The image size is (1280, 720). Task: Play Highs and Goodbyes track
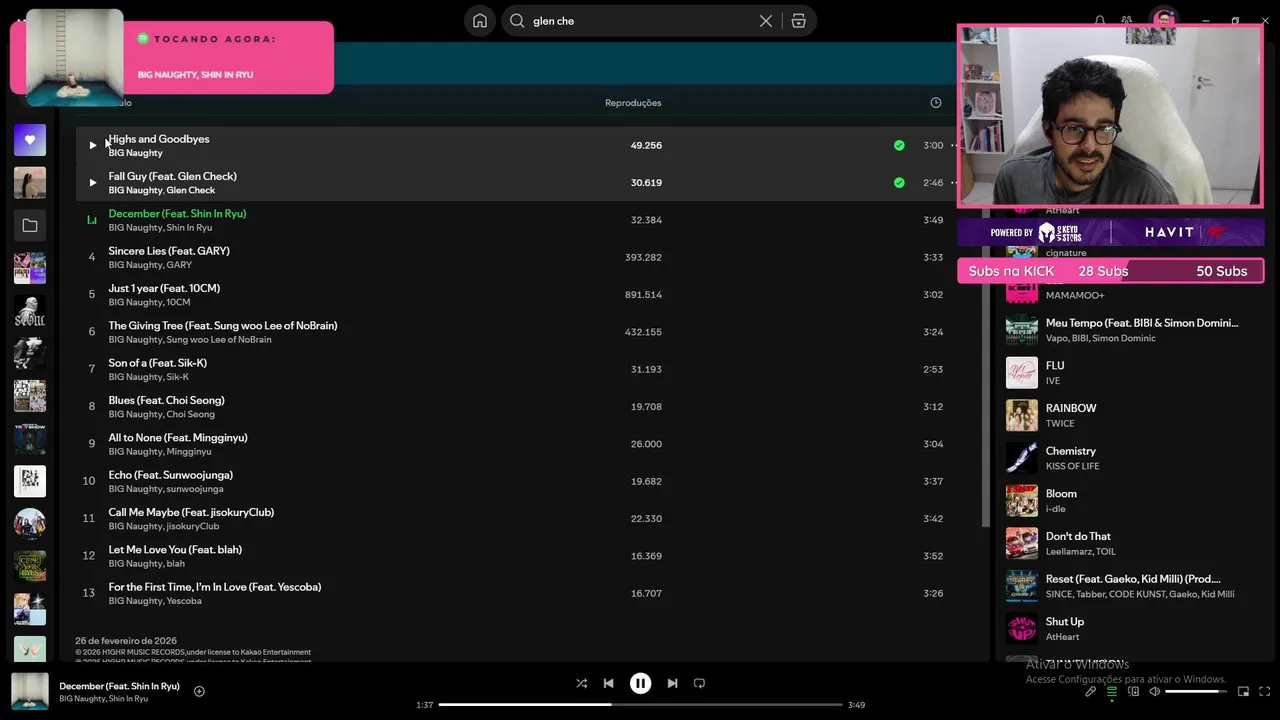pos(92,145)
